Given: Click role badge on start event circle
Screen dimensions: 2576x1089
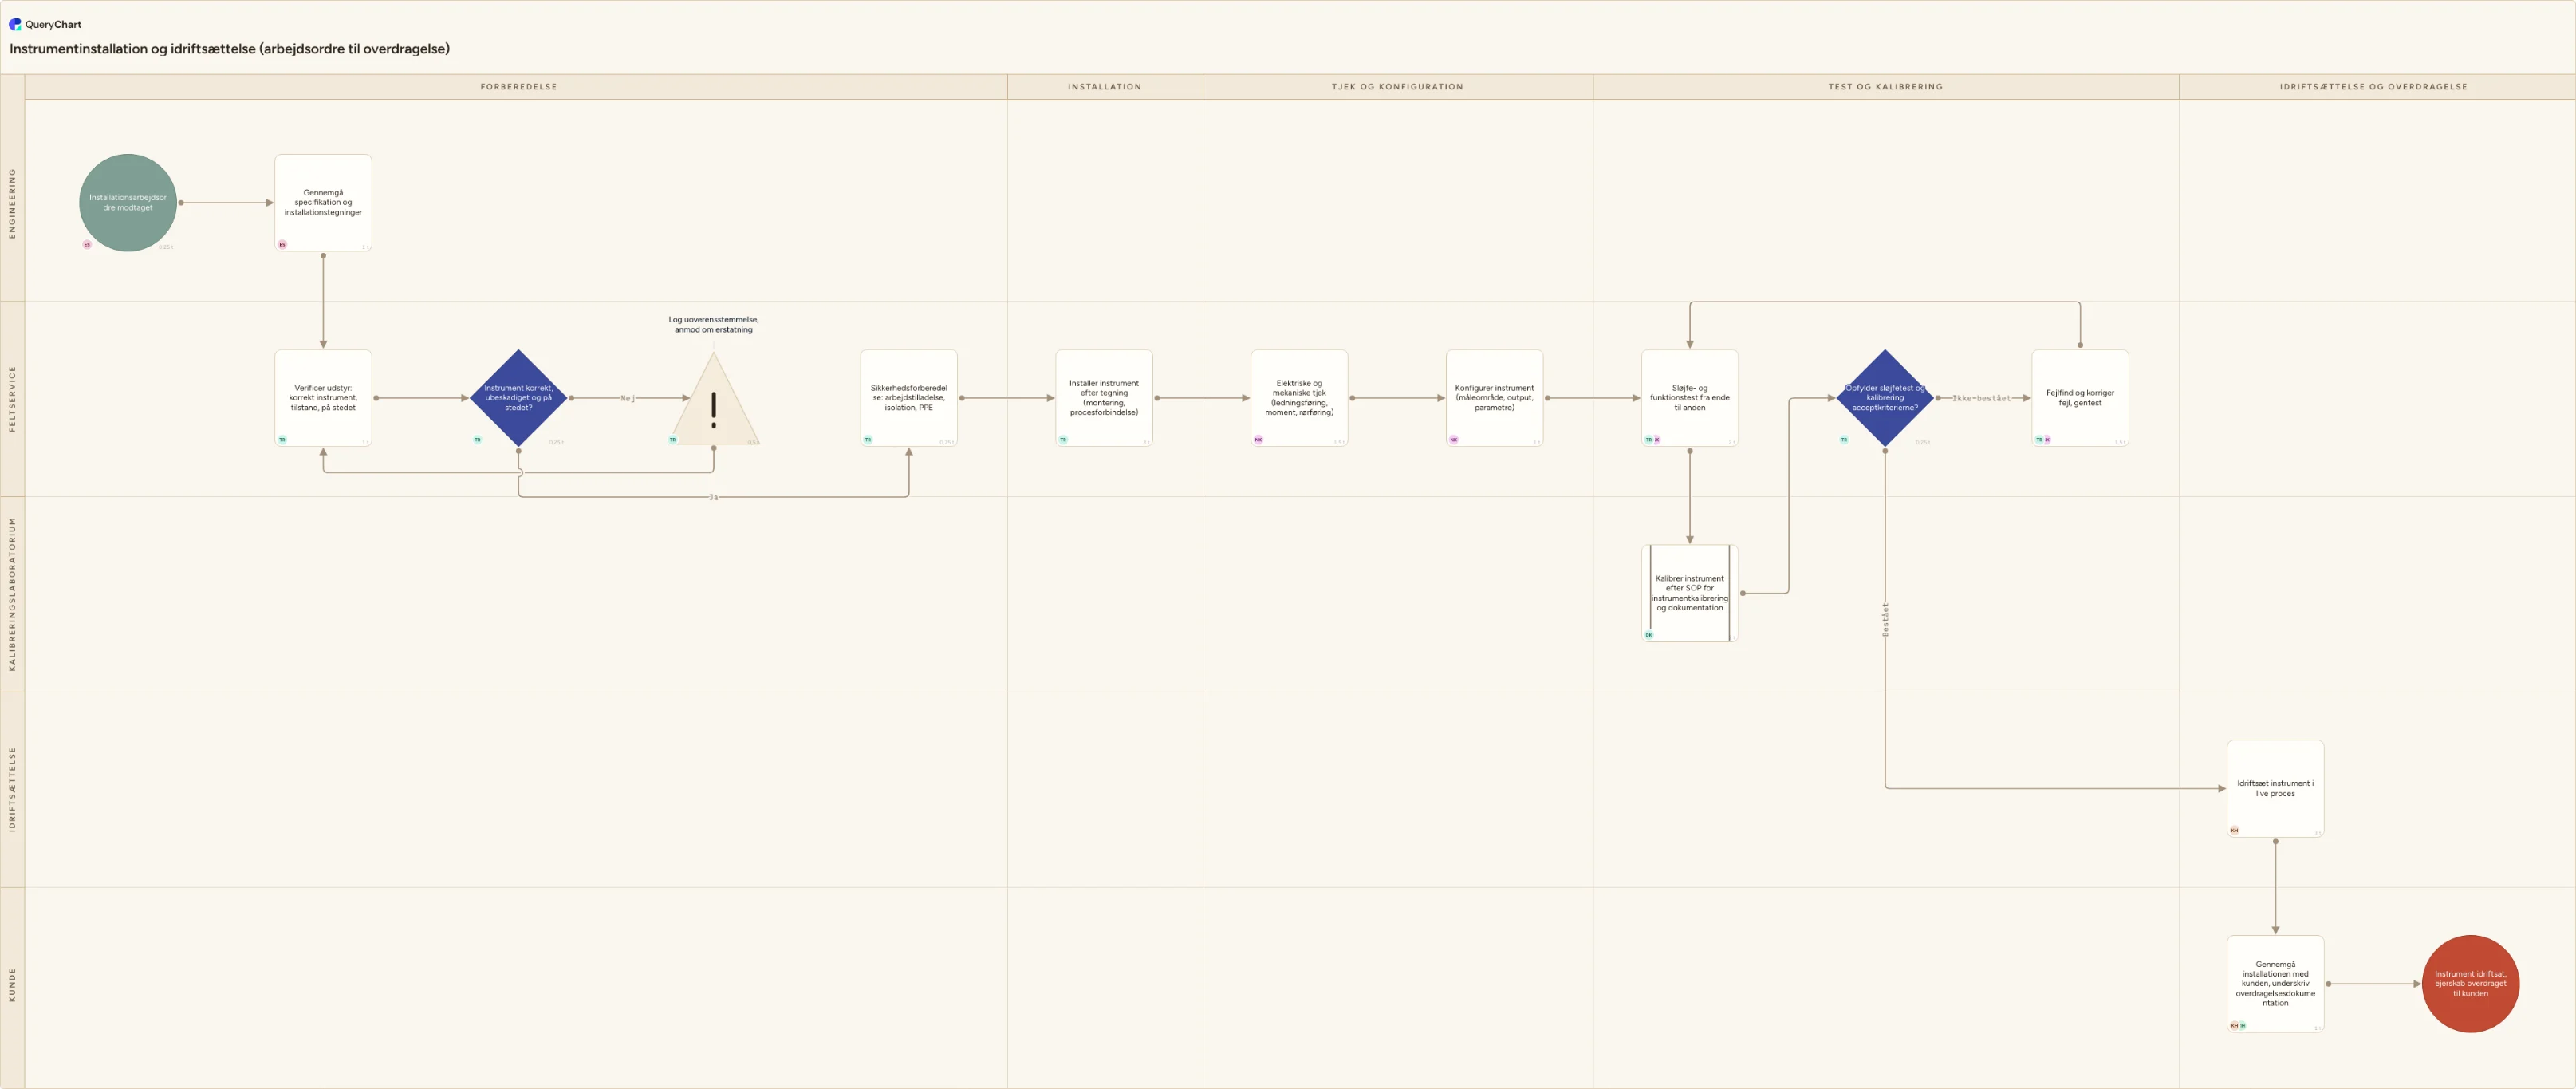Looking at the screenshot, I should point(87,244).
